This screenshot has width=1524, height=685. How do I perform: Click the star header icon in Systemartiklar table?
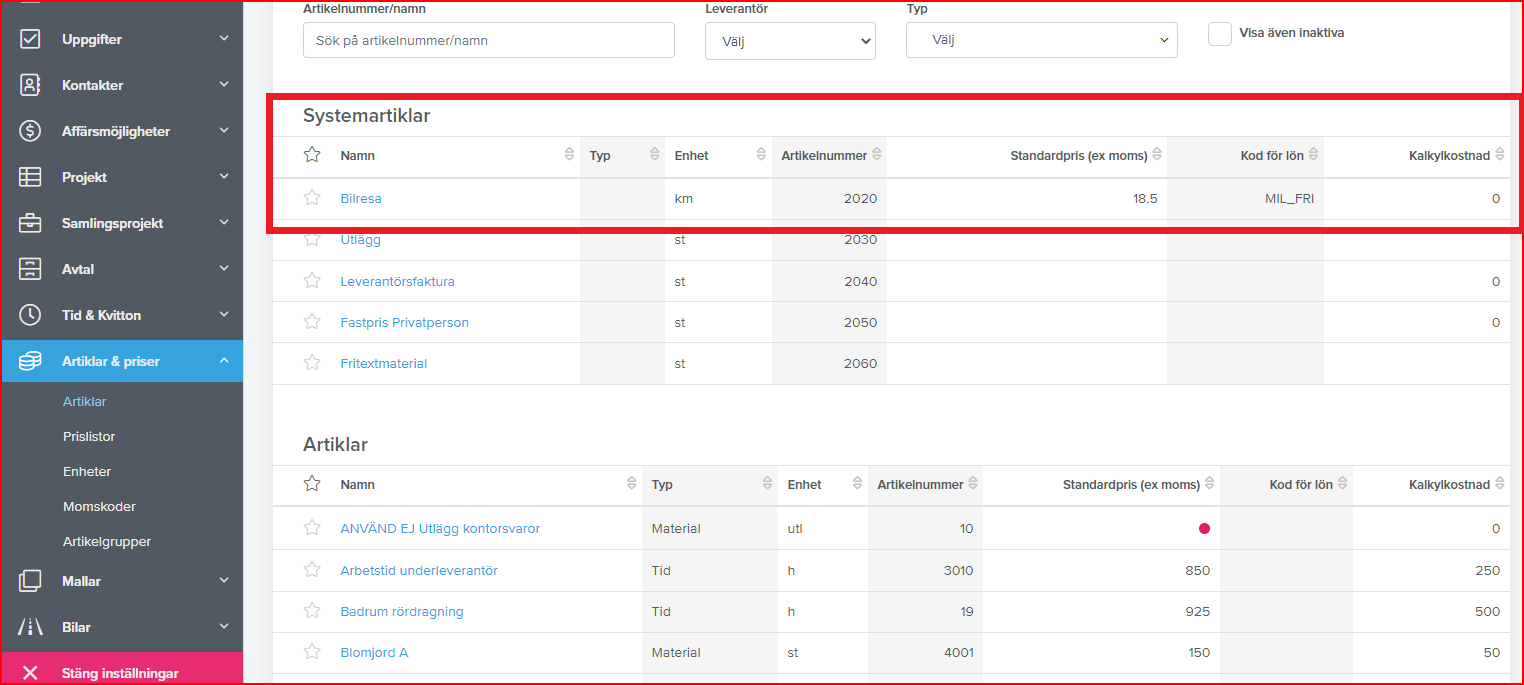point(312,155)
